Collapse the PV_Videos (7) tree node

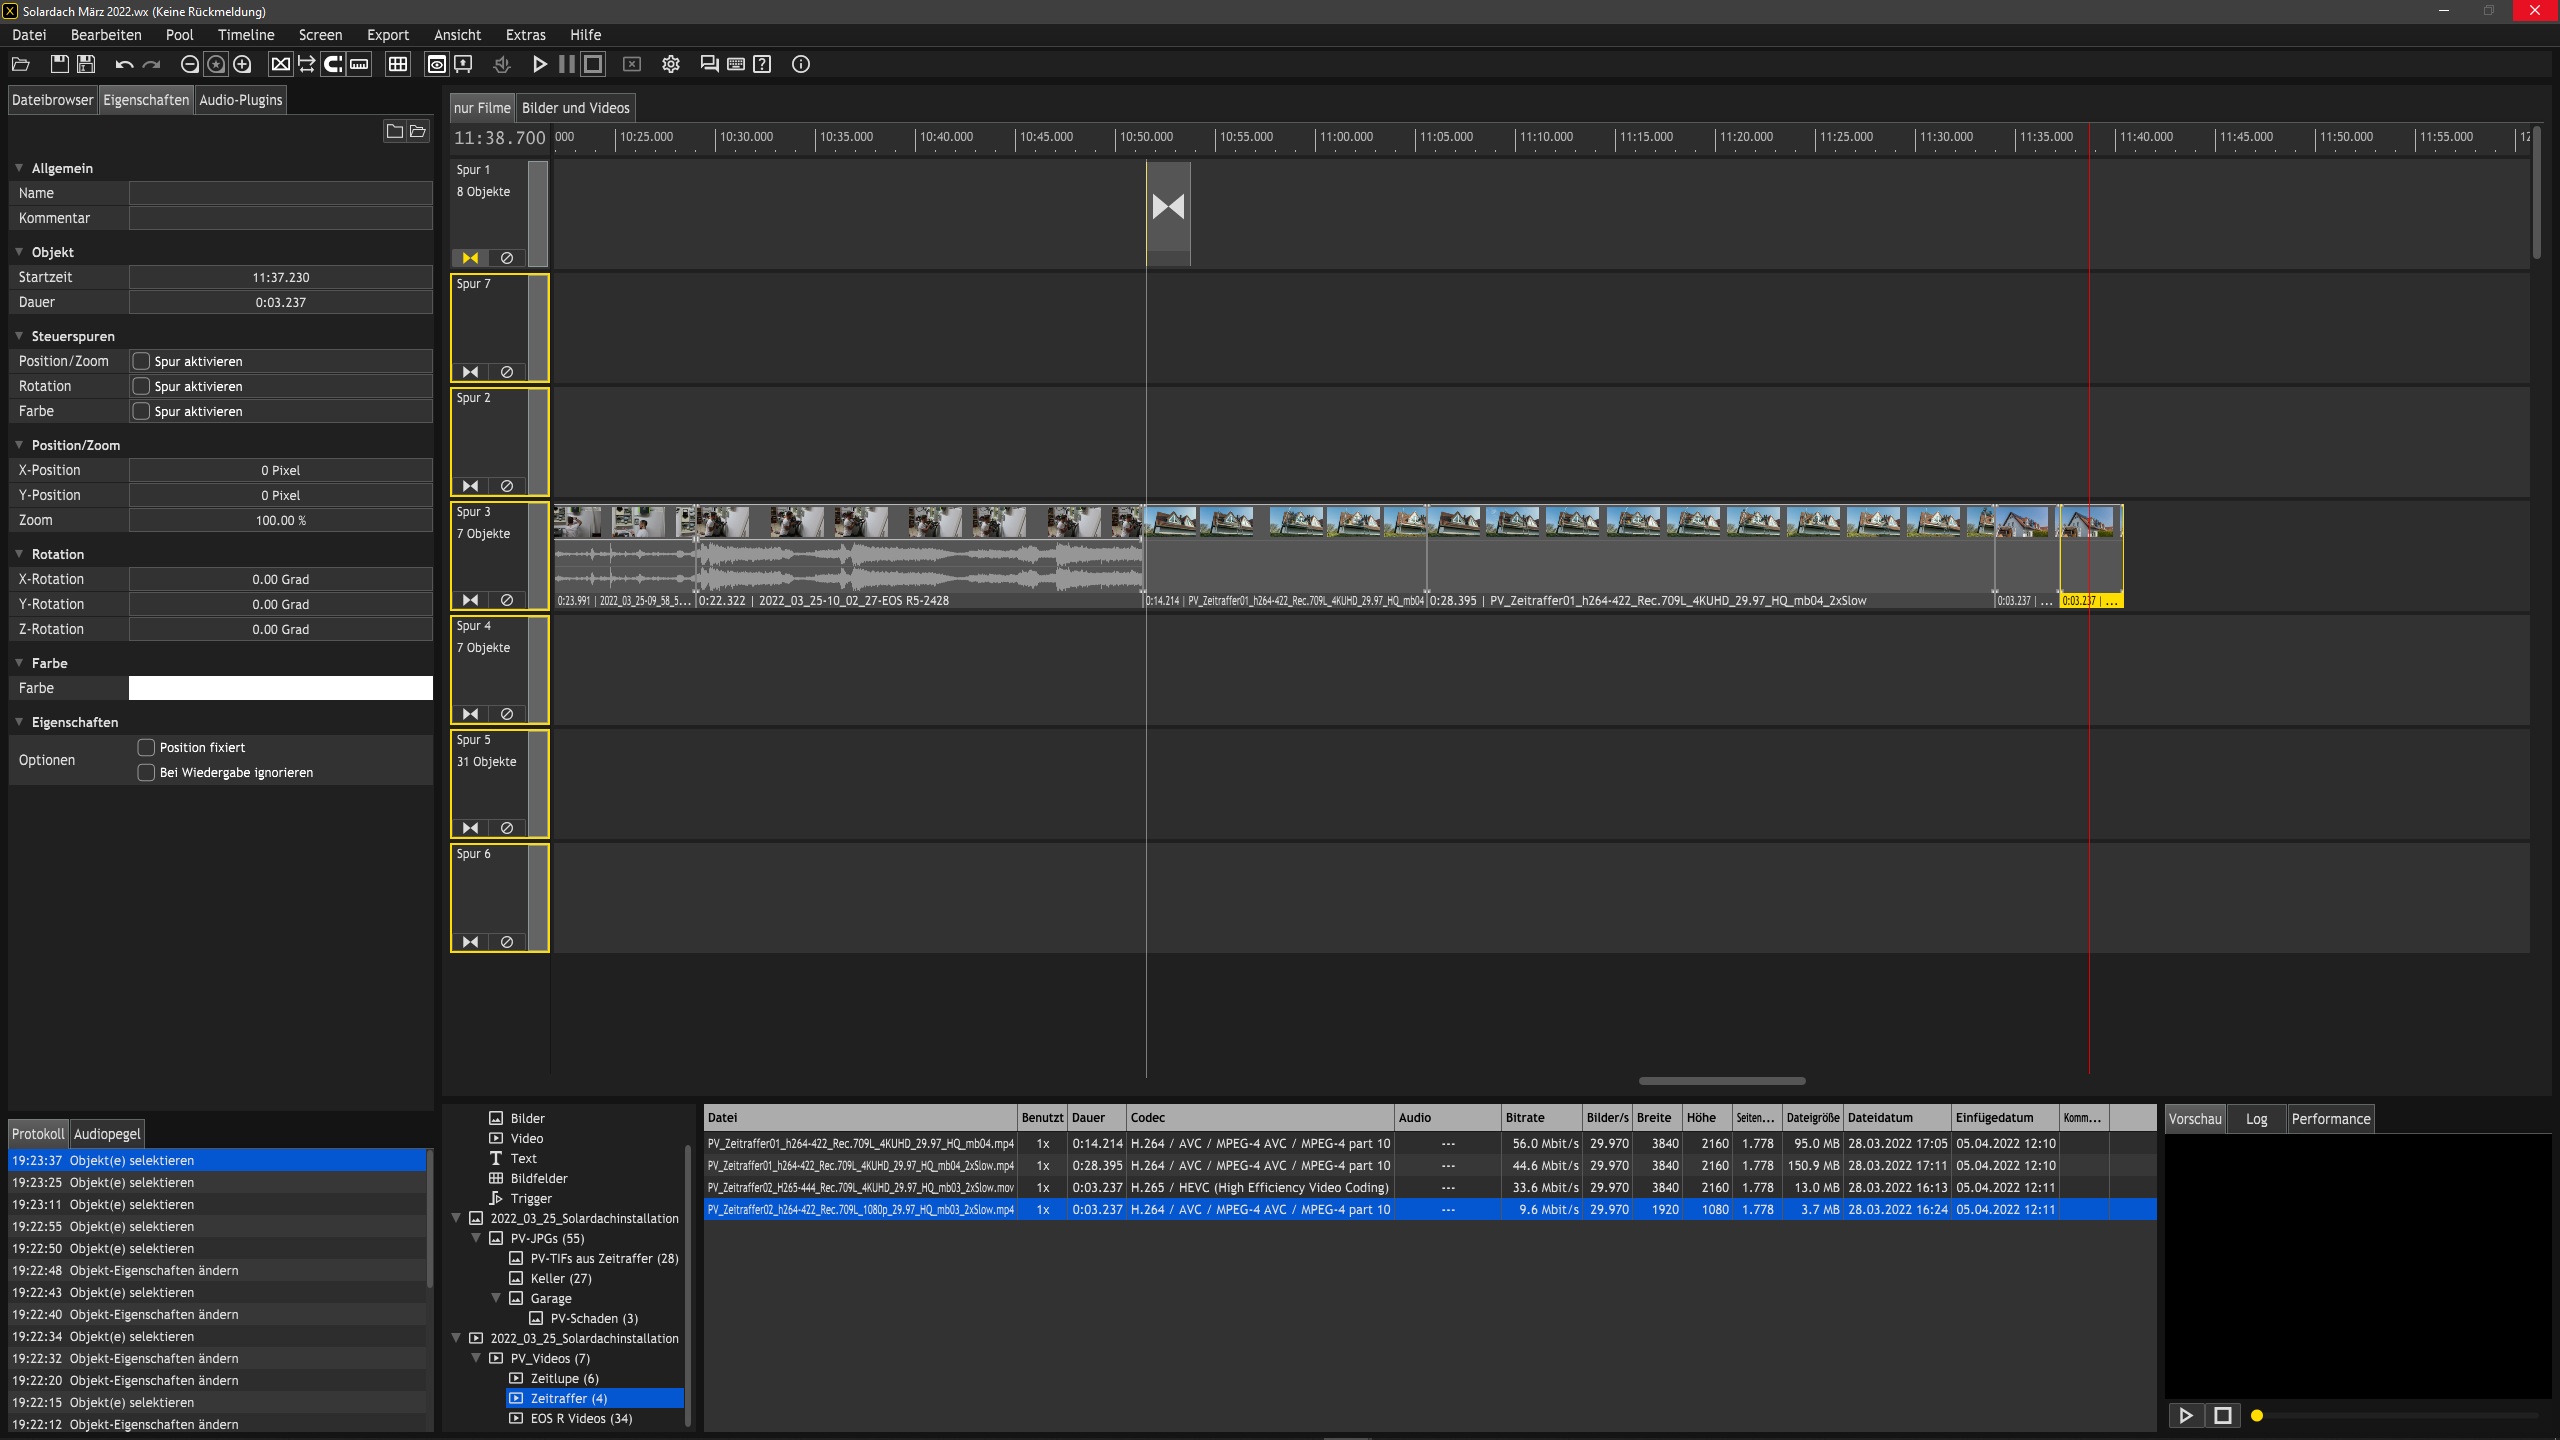pos(476,1358)
